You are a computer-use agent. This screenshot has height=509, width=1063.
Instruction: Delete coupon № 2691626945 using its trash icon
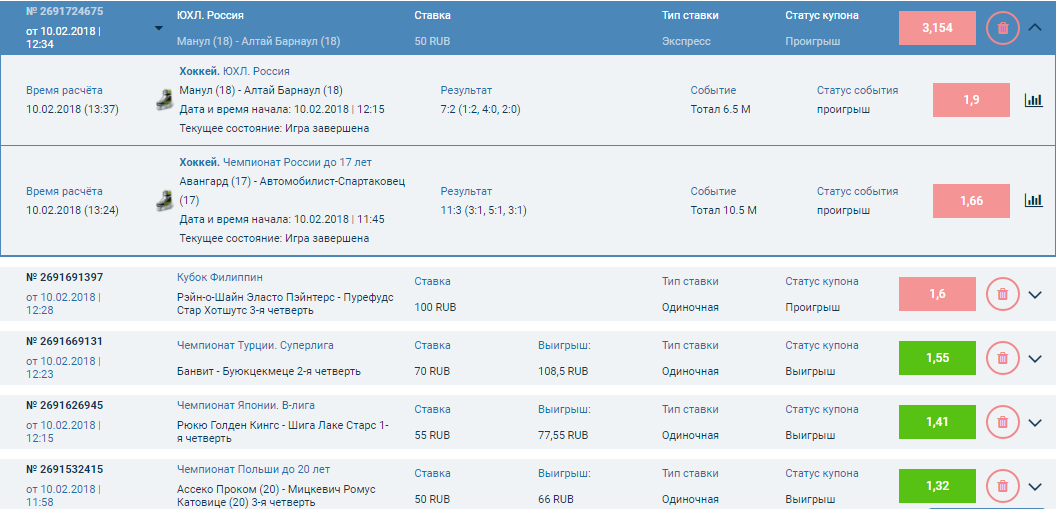click(1003, 422)
